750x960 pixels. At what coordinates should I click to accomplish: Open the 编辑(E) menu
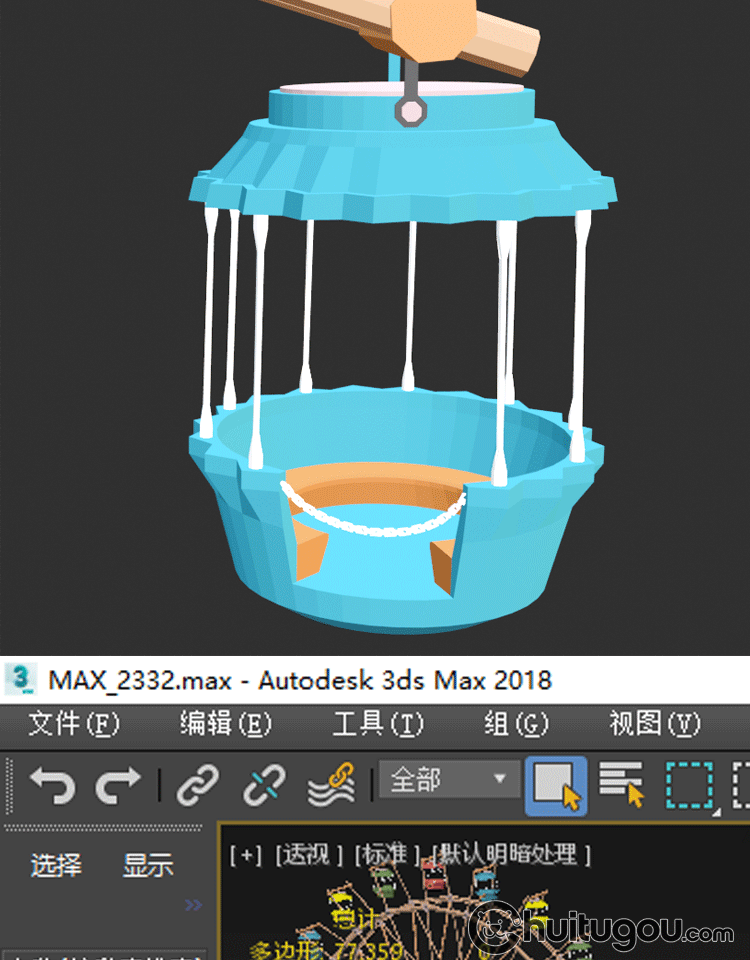click(x=225, y=723)
